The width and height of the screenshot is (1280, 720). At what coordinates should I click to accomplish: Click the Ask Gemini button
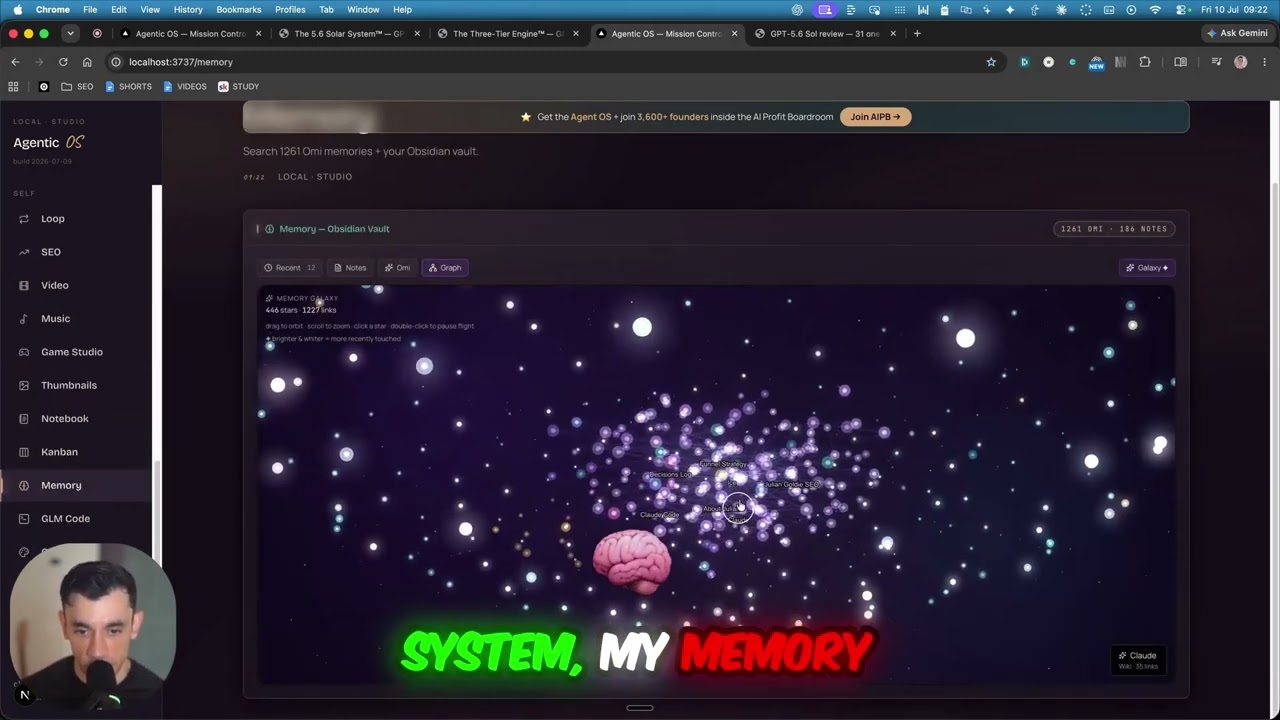pyautogui.click(x=1238, y=33)
